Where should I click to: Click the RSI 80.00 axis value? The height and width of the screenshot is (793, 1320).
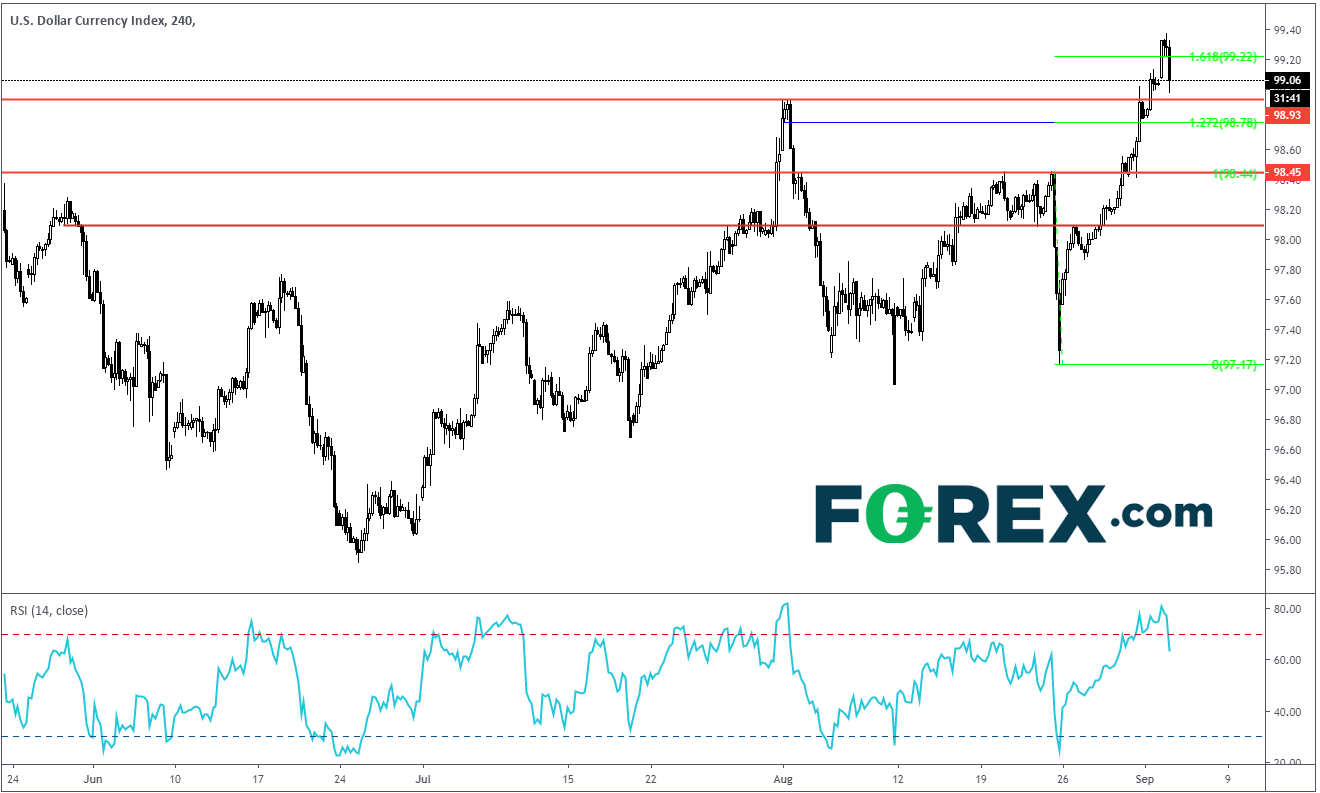(x=1287, y=608)
